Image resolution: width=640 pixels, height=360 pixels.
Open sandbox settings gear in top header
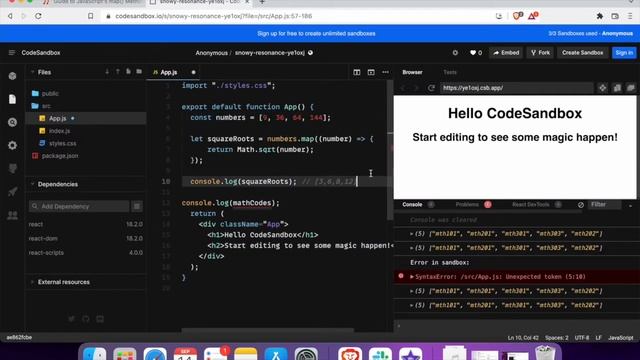(455, 53)
